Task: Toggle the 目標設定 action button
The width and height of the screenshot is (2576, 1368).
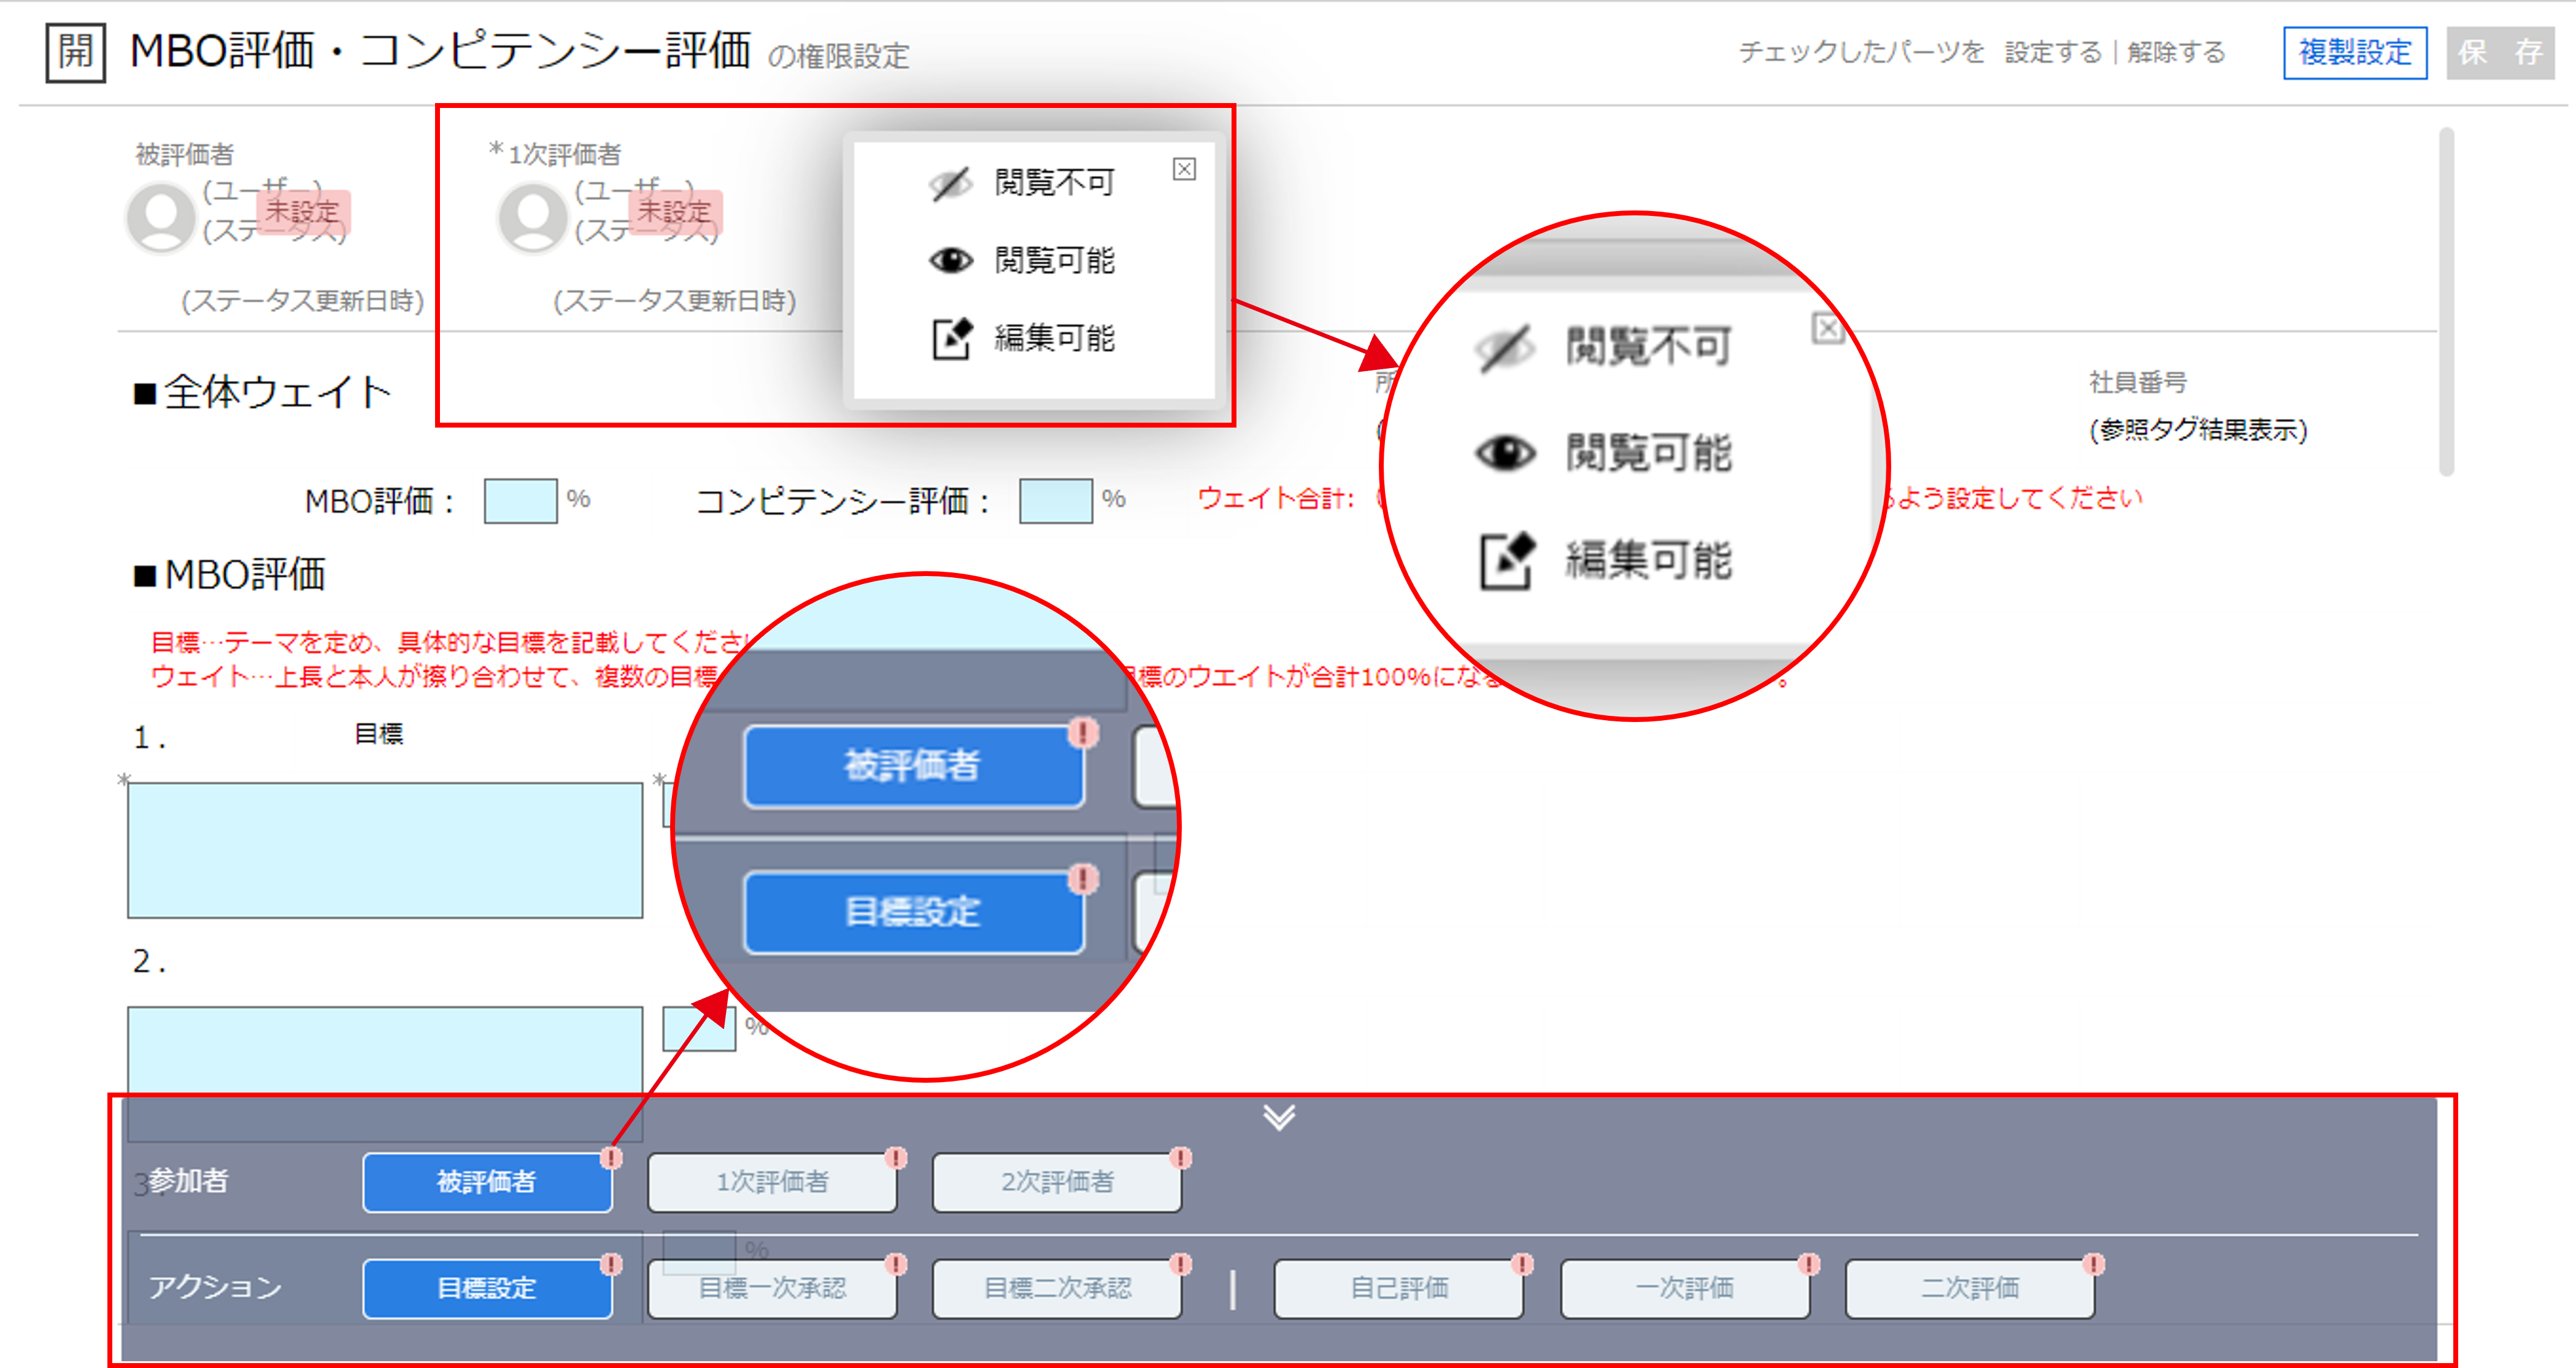Action: tap(487, 1289)
